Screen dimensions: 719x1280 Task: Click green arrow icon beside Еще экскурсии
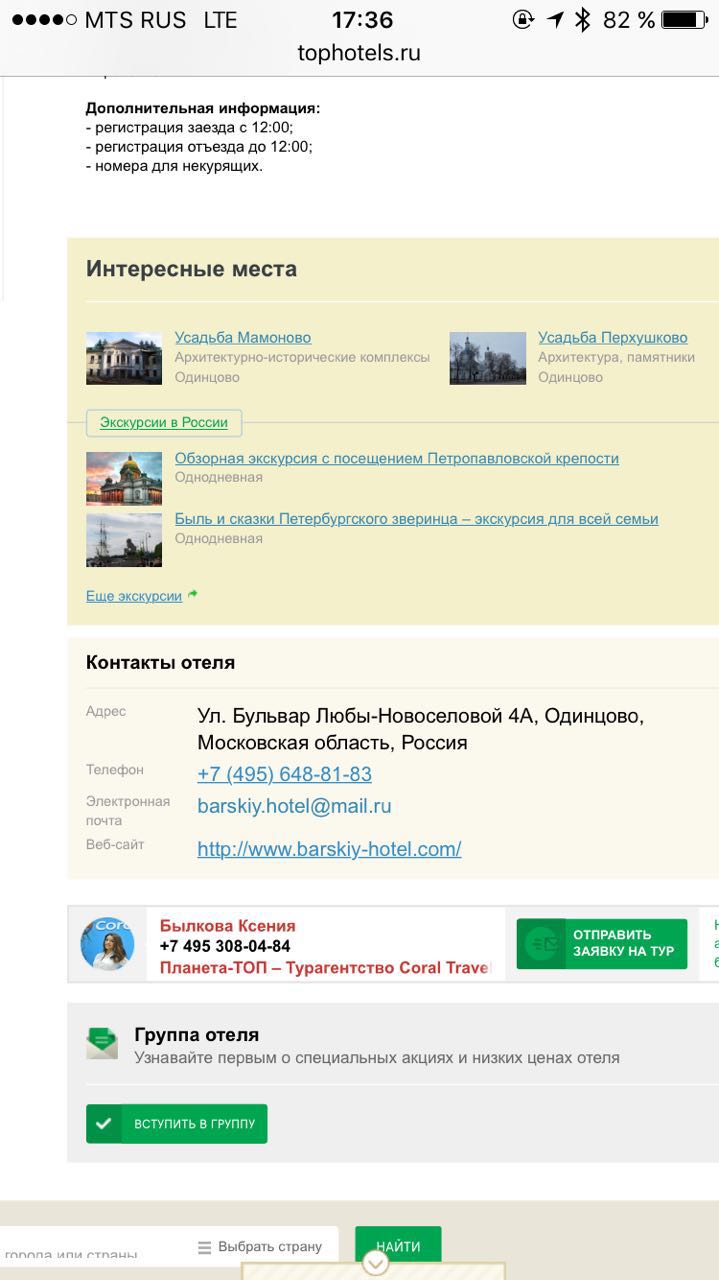pos(193,595)
